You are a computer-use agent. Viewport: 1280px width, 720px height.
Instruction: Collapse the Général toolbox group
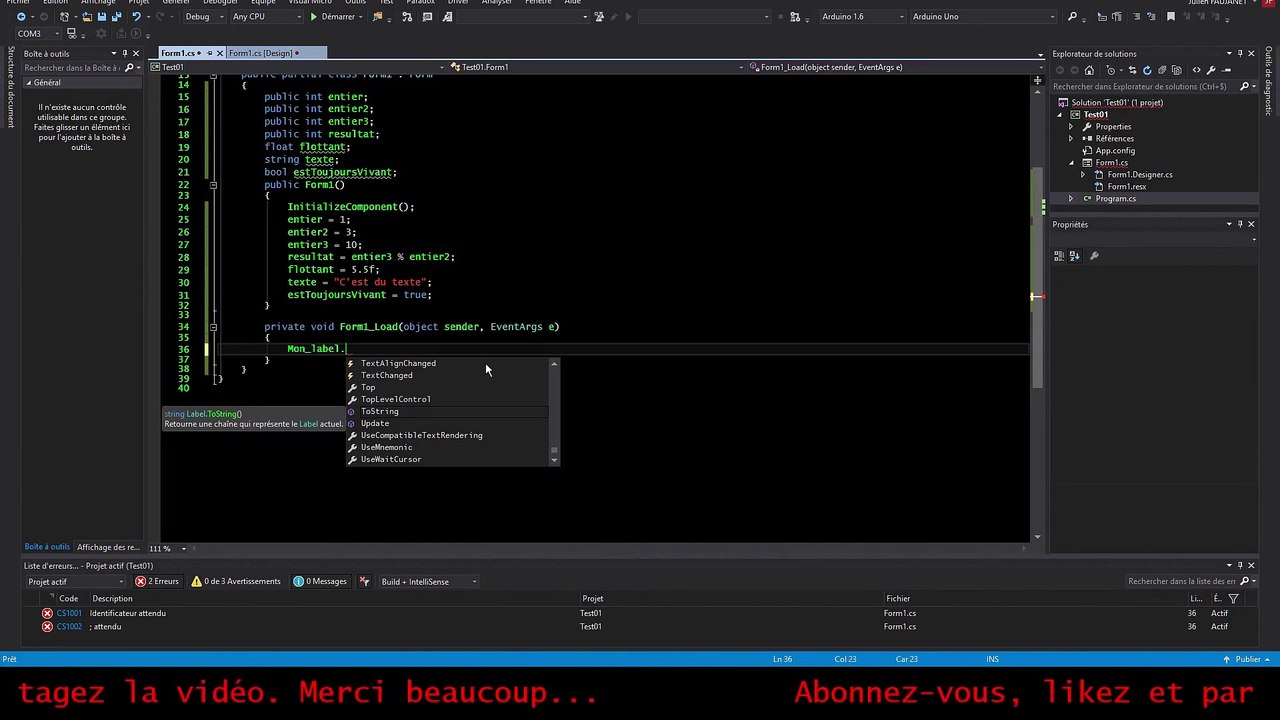tap(29, 83)
